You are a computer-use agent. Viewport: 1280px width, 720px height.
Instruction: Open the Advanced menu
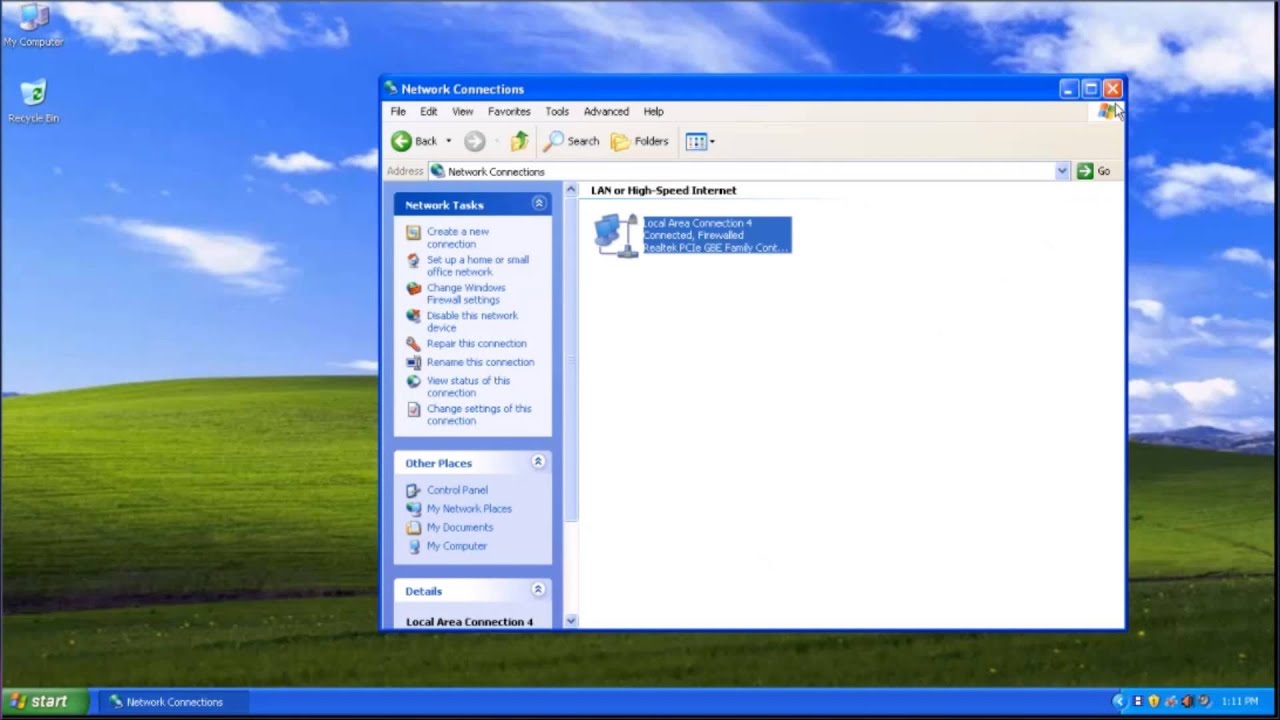point(606,111)
